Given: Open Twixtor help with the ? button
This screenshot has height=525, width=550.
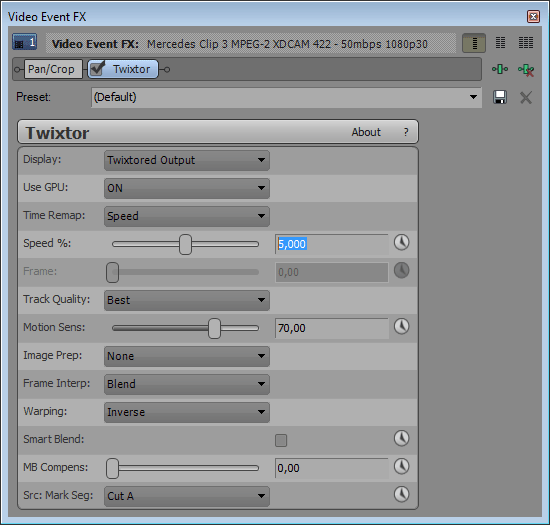Looking at the screenshot, I should point(406,132).
